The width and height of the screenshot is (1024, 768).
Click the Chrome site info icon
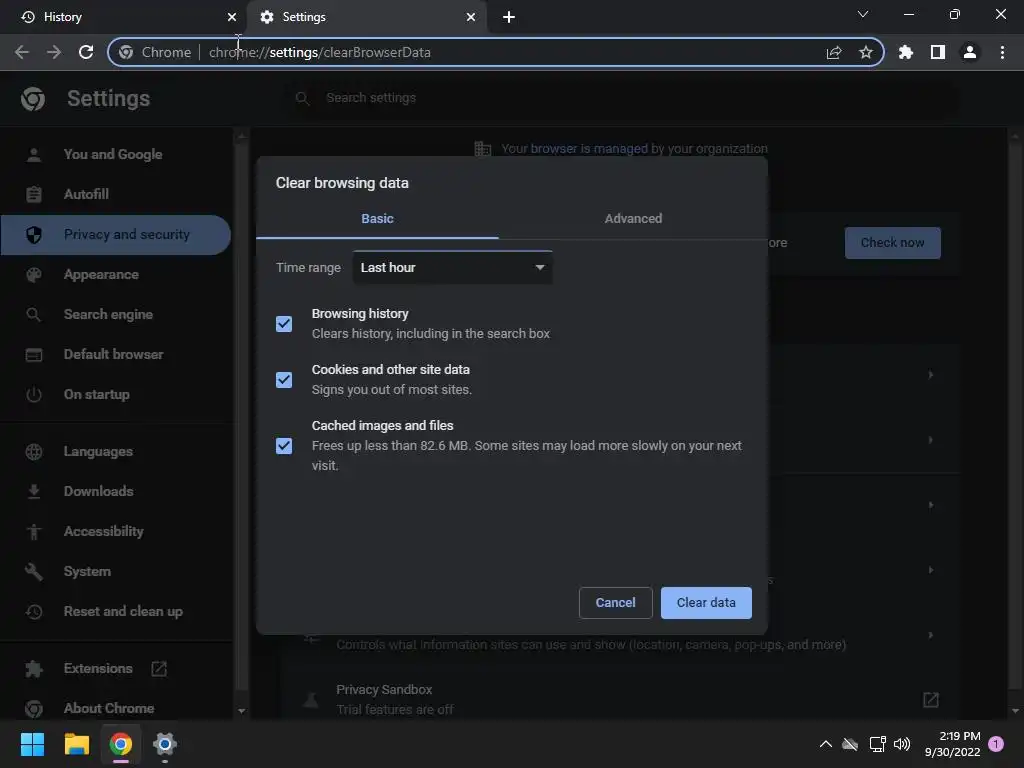coord(126,52)
